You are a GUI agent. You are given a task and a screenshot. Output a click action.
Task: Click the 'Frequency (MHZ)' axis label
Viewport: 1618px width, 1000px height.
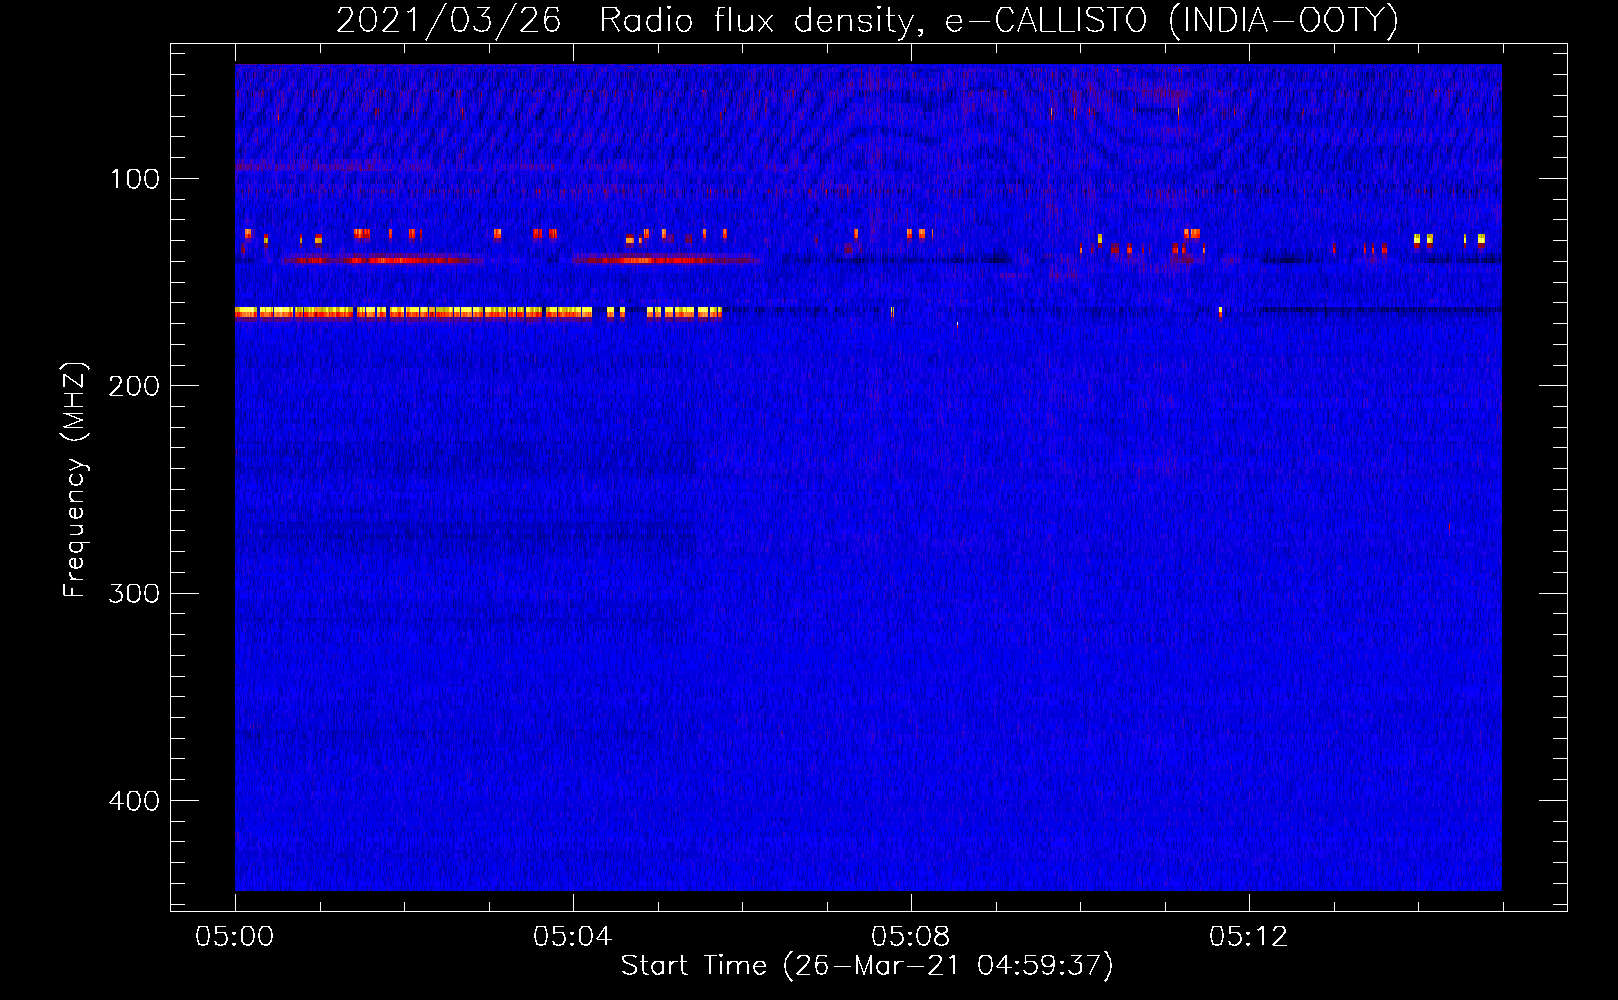click(75, 480)
